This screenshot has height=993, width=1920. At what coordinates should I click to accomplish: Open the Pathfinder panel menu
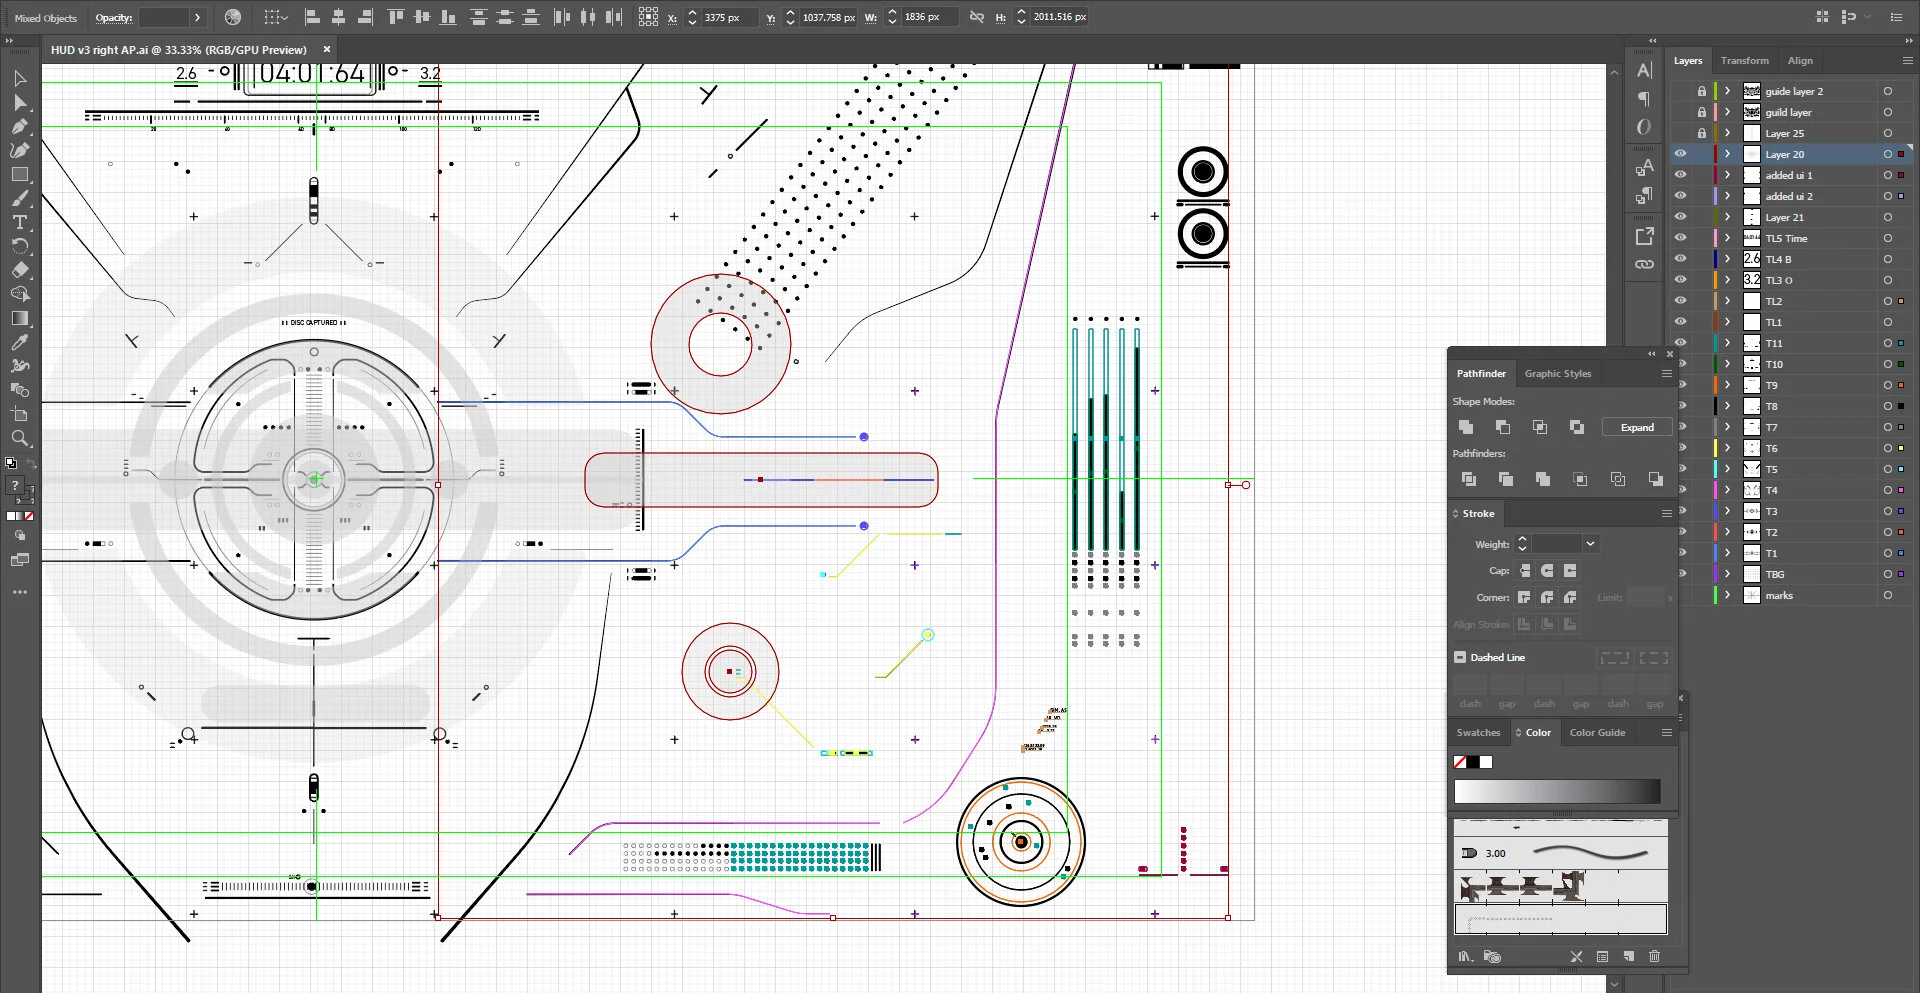pyautogui.click(x=1666, y=373)
